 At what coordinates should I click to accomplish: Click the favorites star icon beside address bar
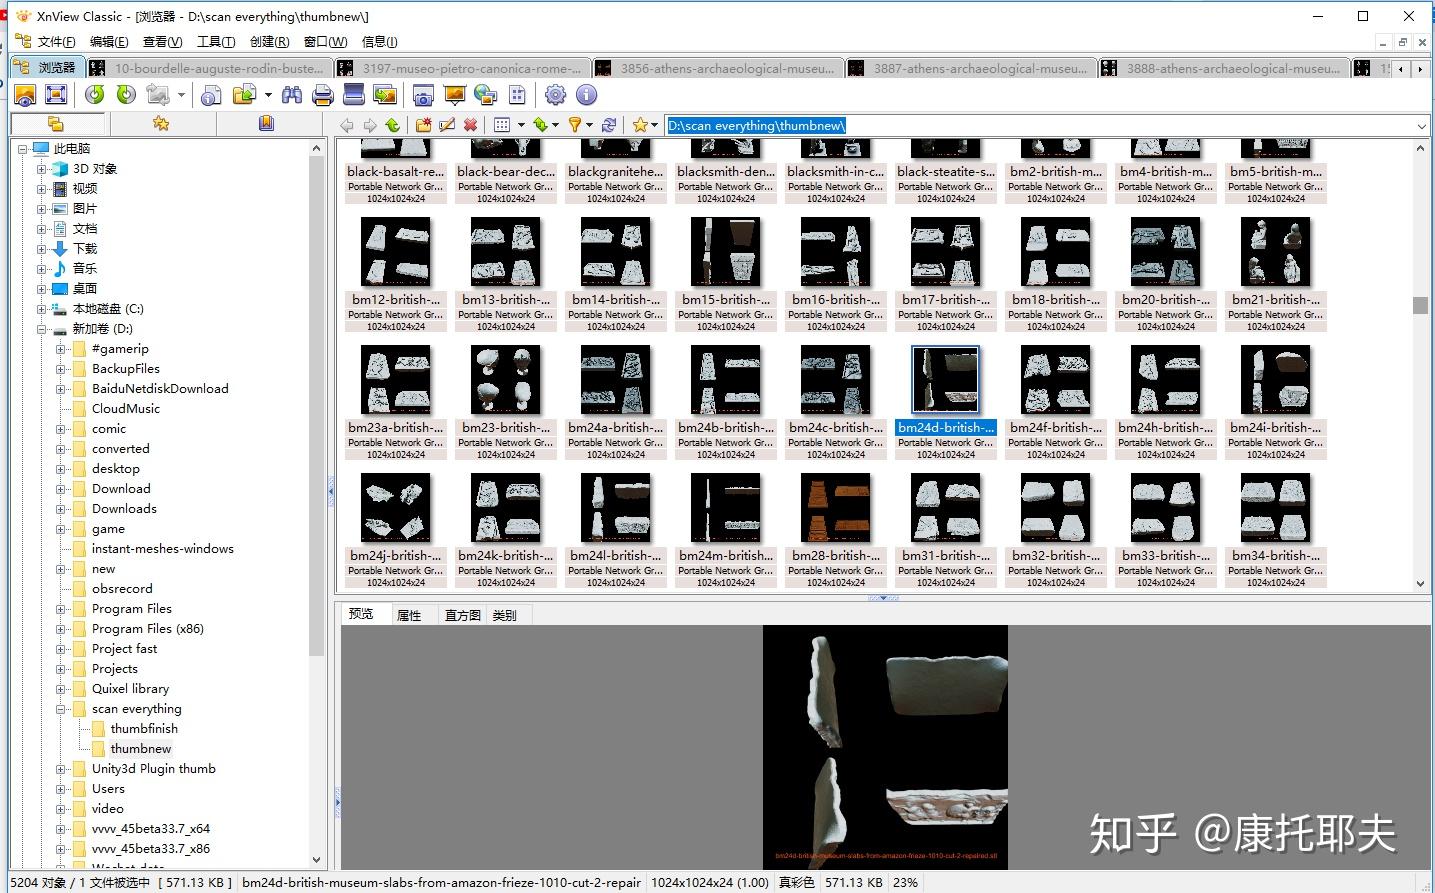(x=640, y=125)
